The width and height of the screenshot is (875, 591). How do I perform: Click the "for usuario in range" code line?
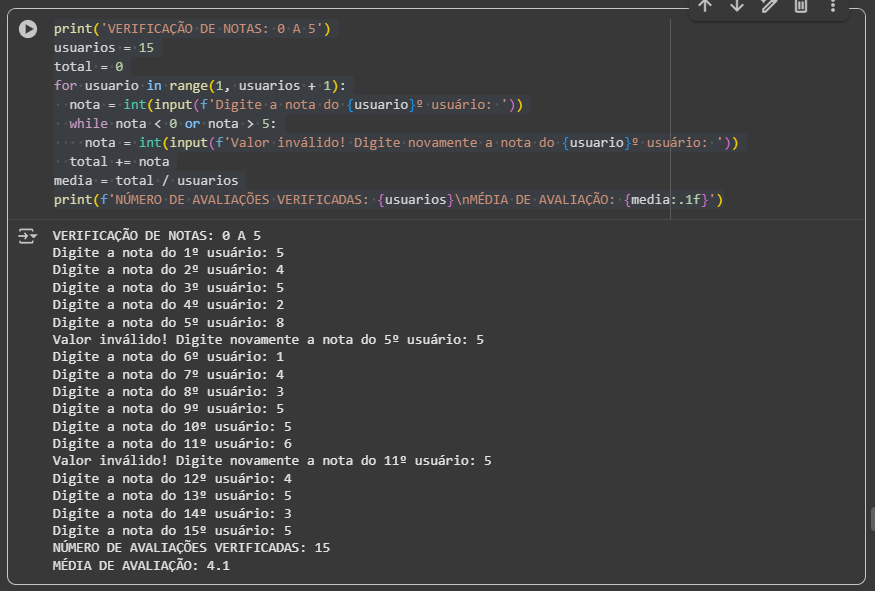pyautogui.click(x=200, y=85)
